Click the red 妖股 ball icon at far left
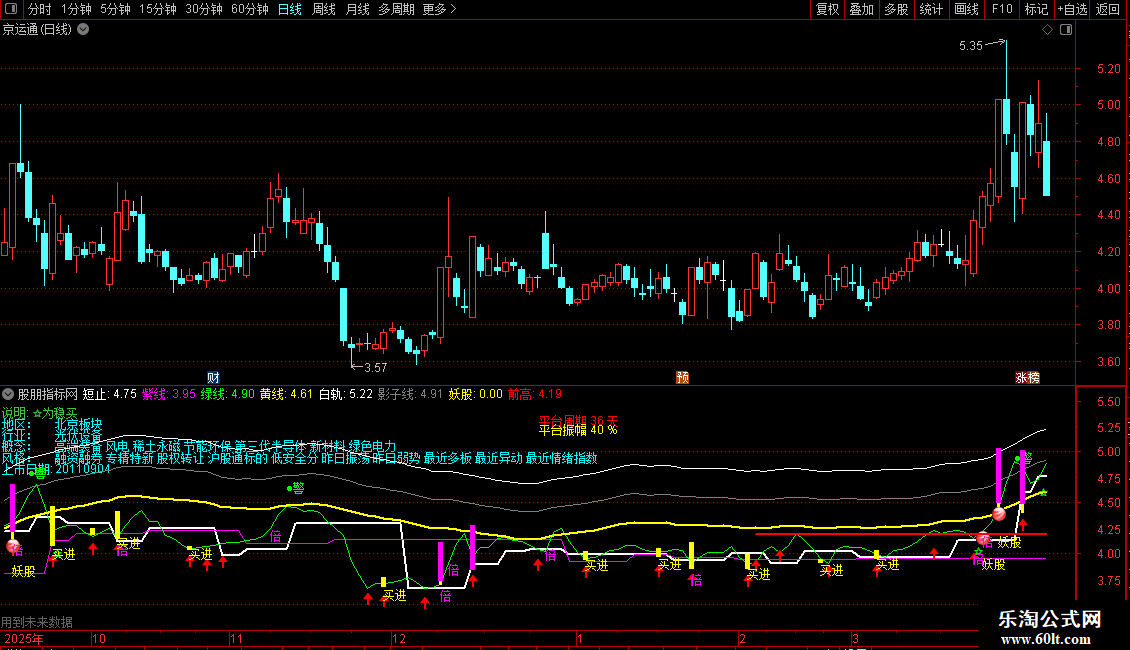The image size is (1130, 650). click(x=13, y=547)
